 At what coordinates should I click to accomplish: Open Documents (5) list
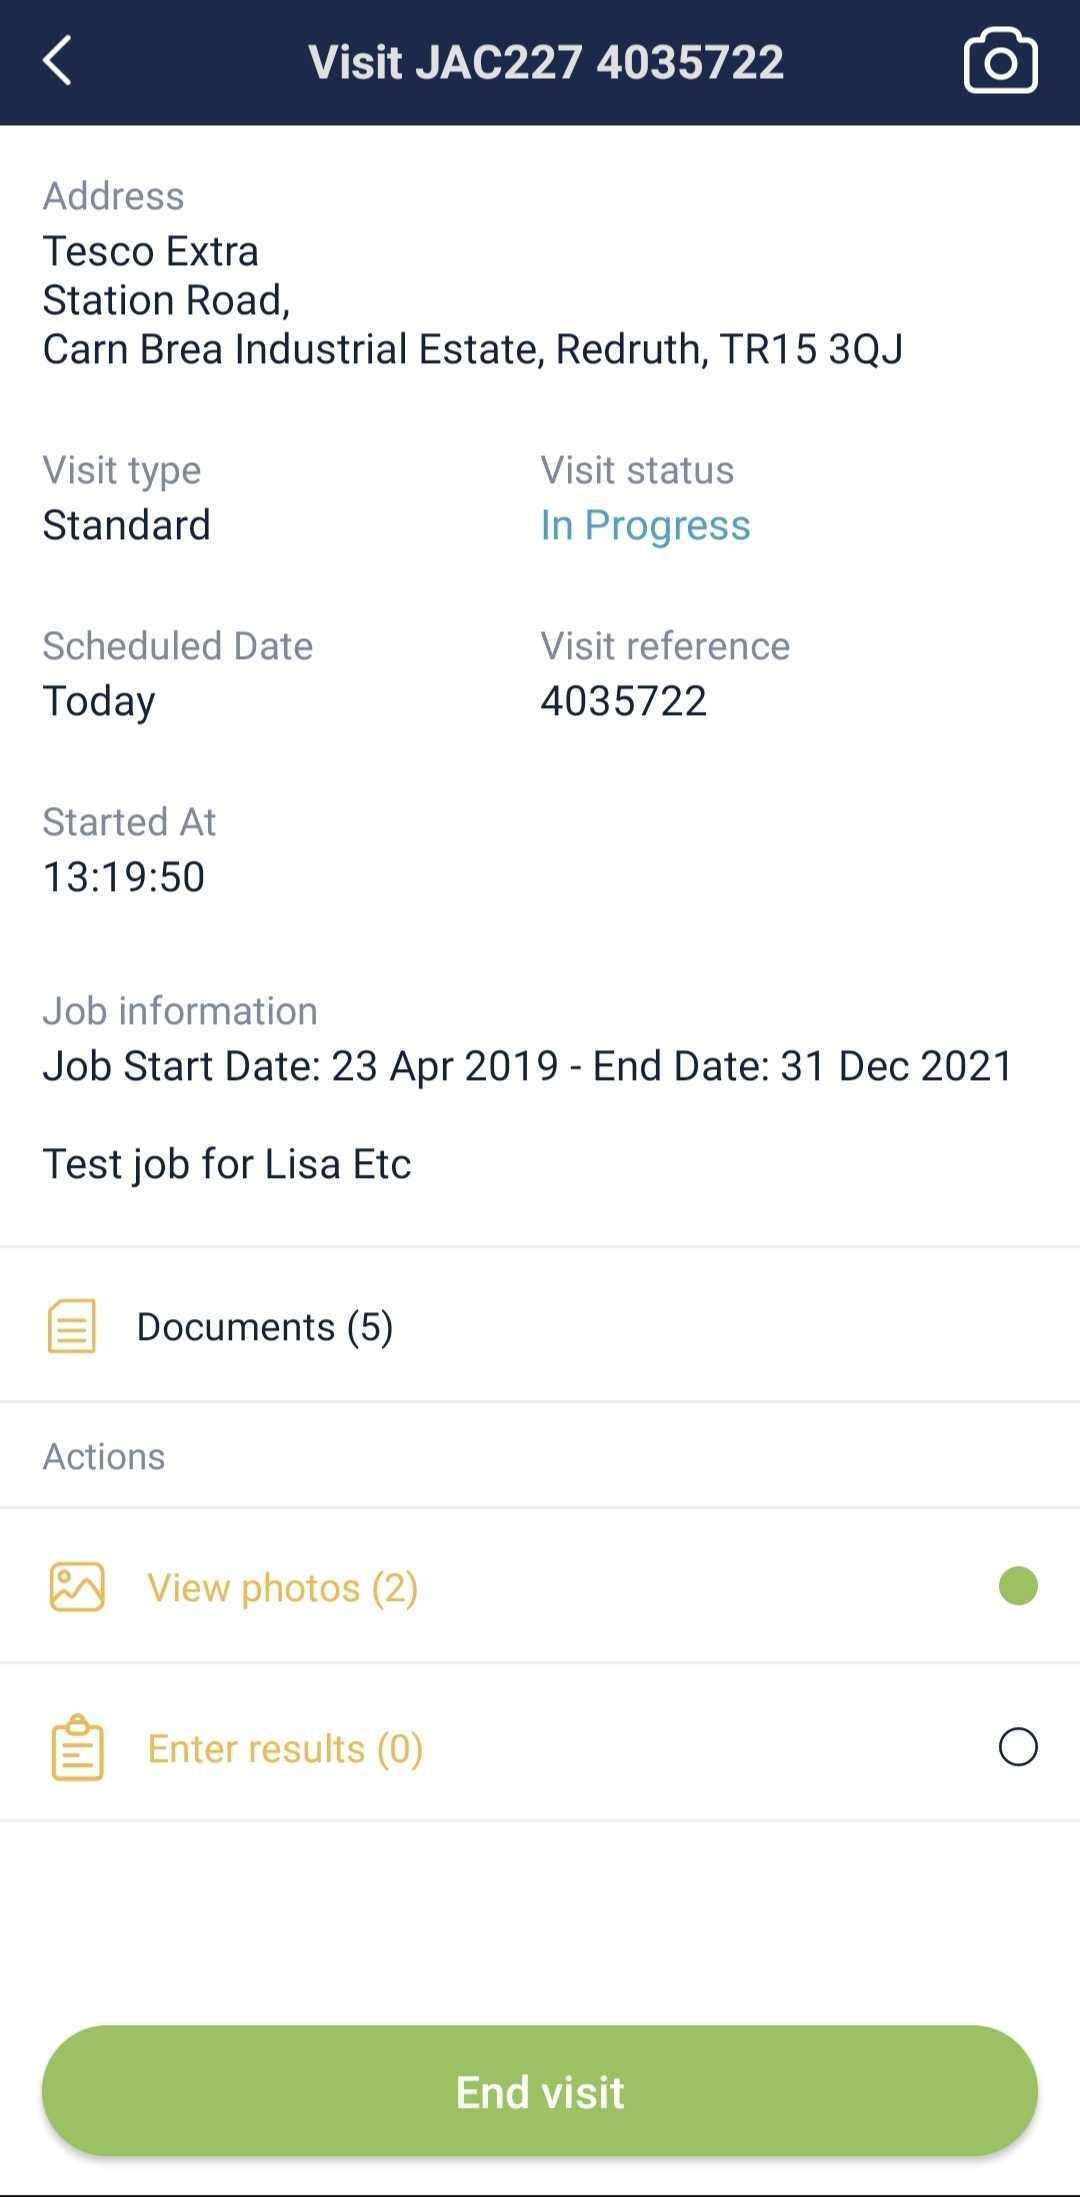[265, 1327]
